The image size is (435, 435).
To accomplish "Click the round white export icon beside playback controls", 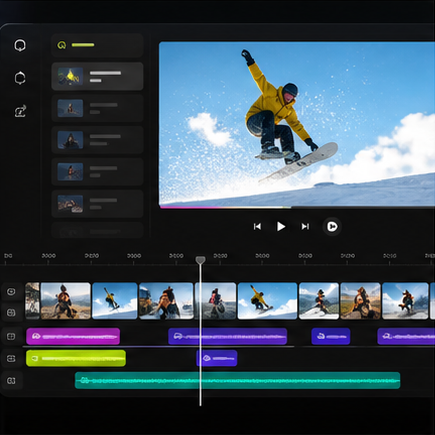I will (x=332, y=227).
